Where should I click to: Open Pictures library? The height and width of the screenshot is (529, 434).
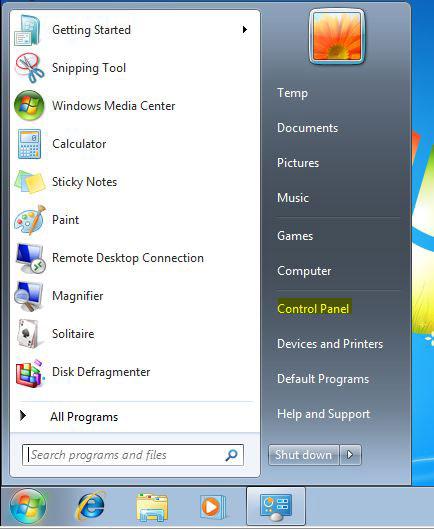(x=298, y=163)
